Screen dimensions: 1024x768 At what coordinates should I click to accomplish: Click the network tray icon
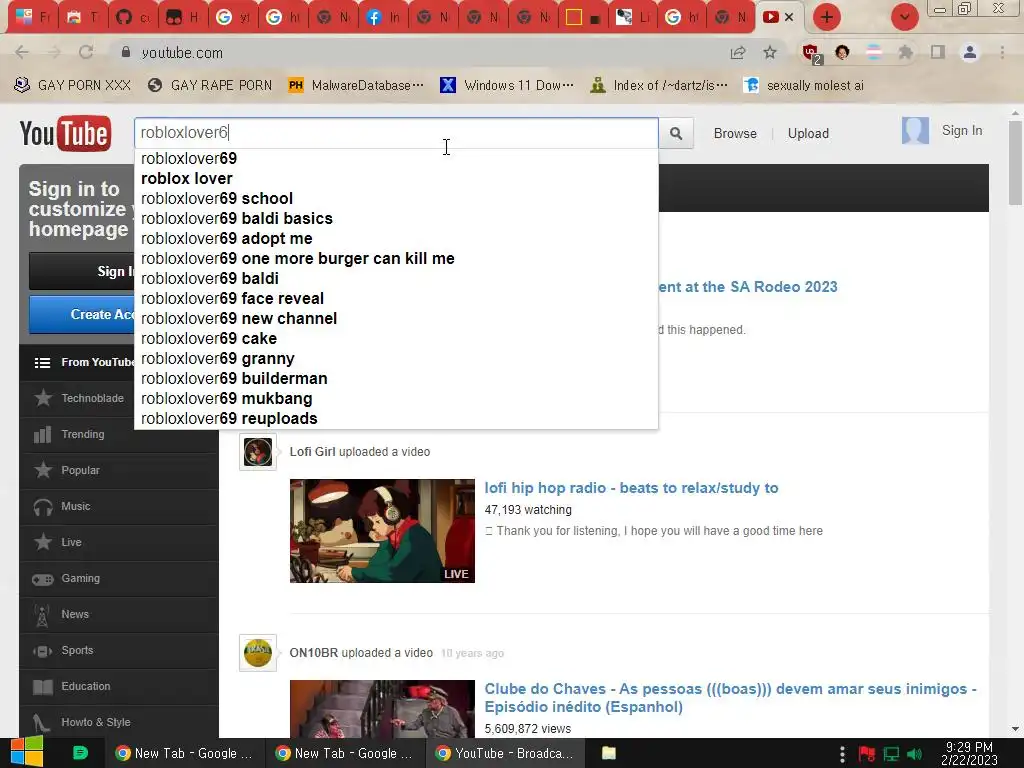tap(891, 754)
